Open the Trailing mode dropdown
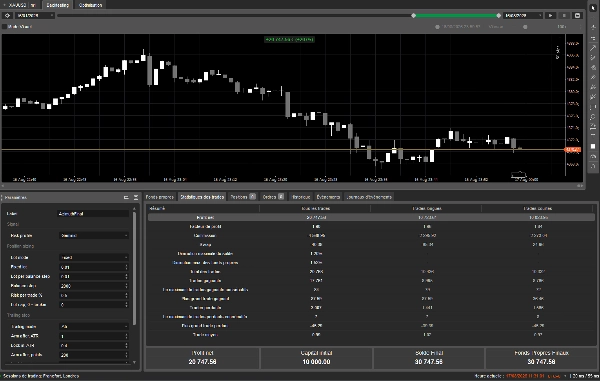Image resolution: width=600 pixels, height=381 pixels. point(94,327)
